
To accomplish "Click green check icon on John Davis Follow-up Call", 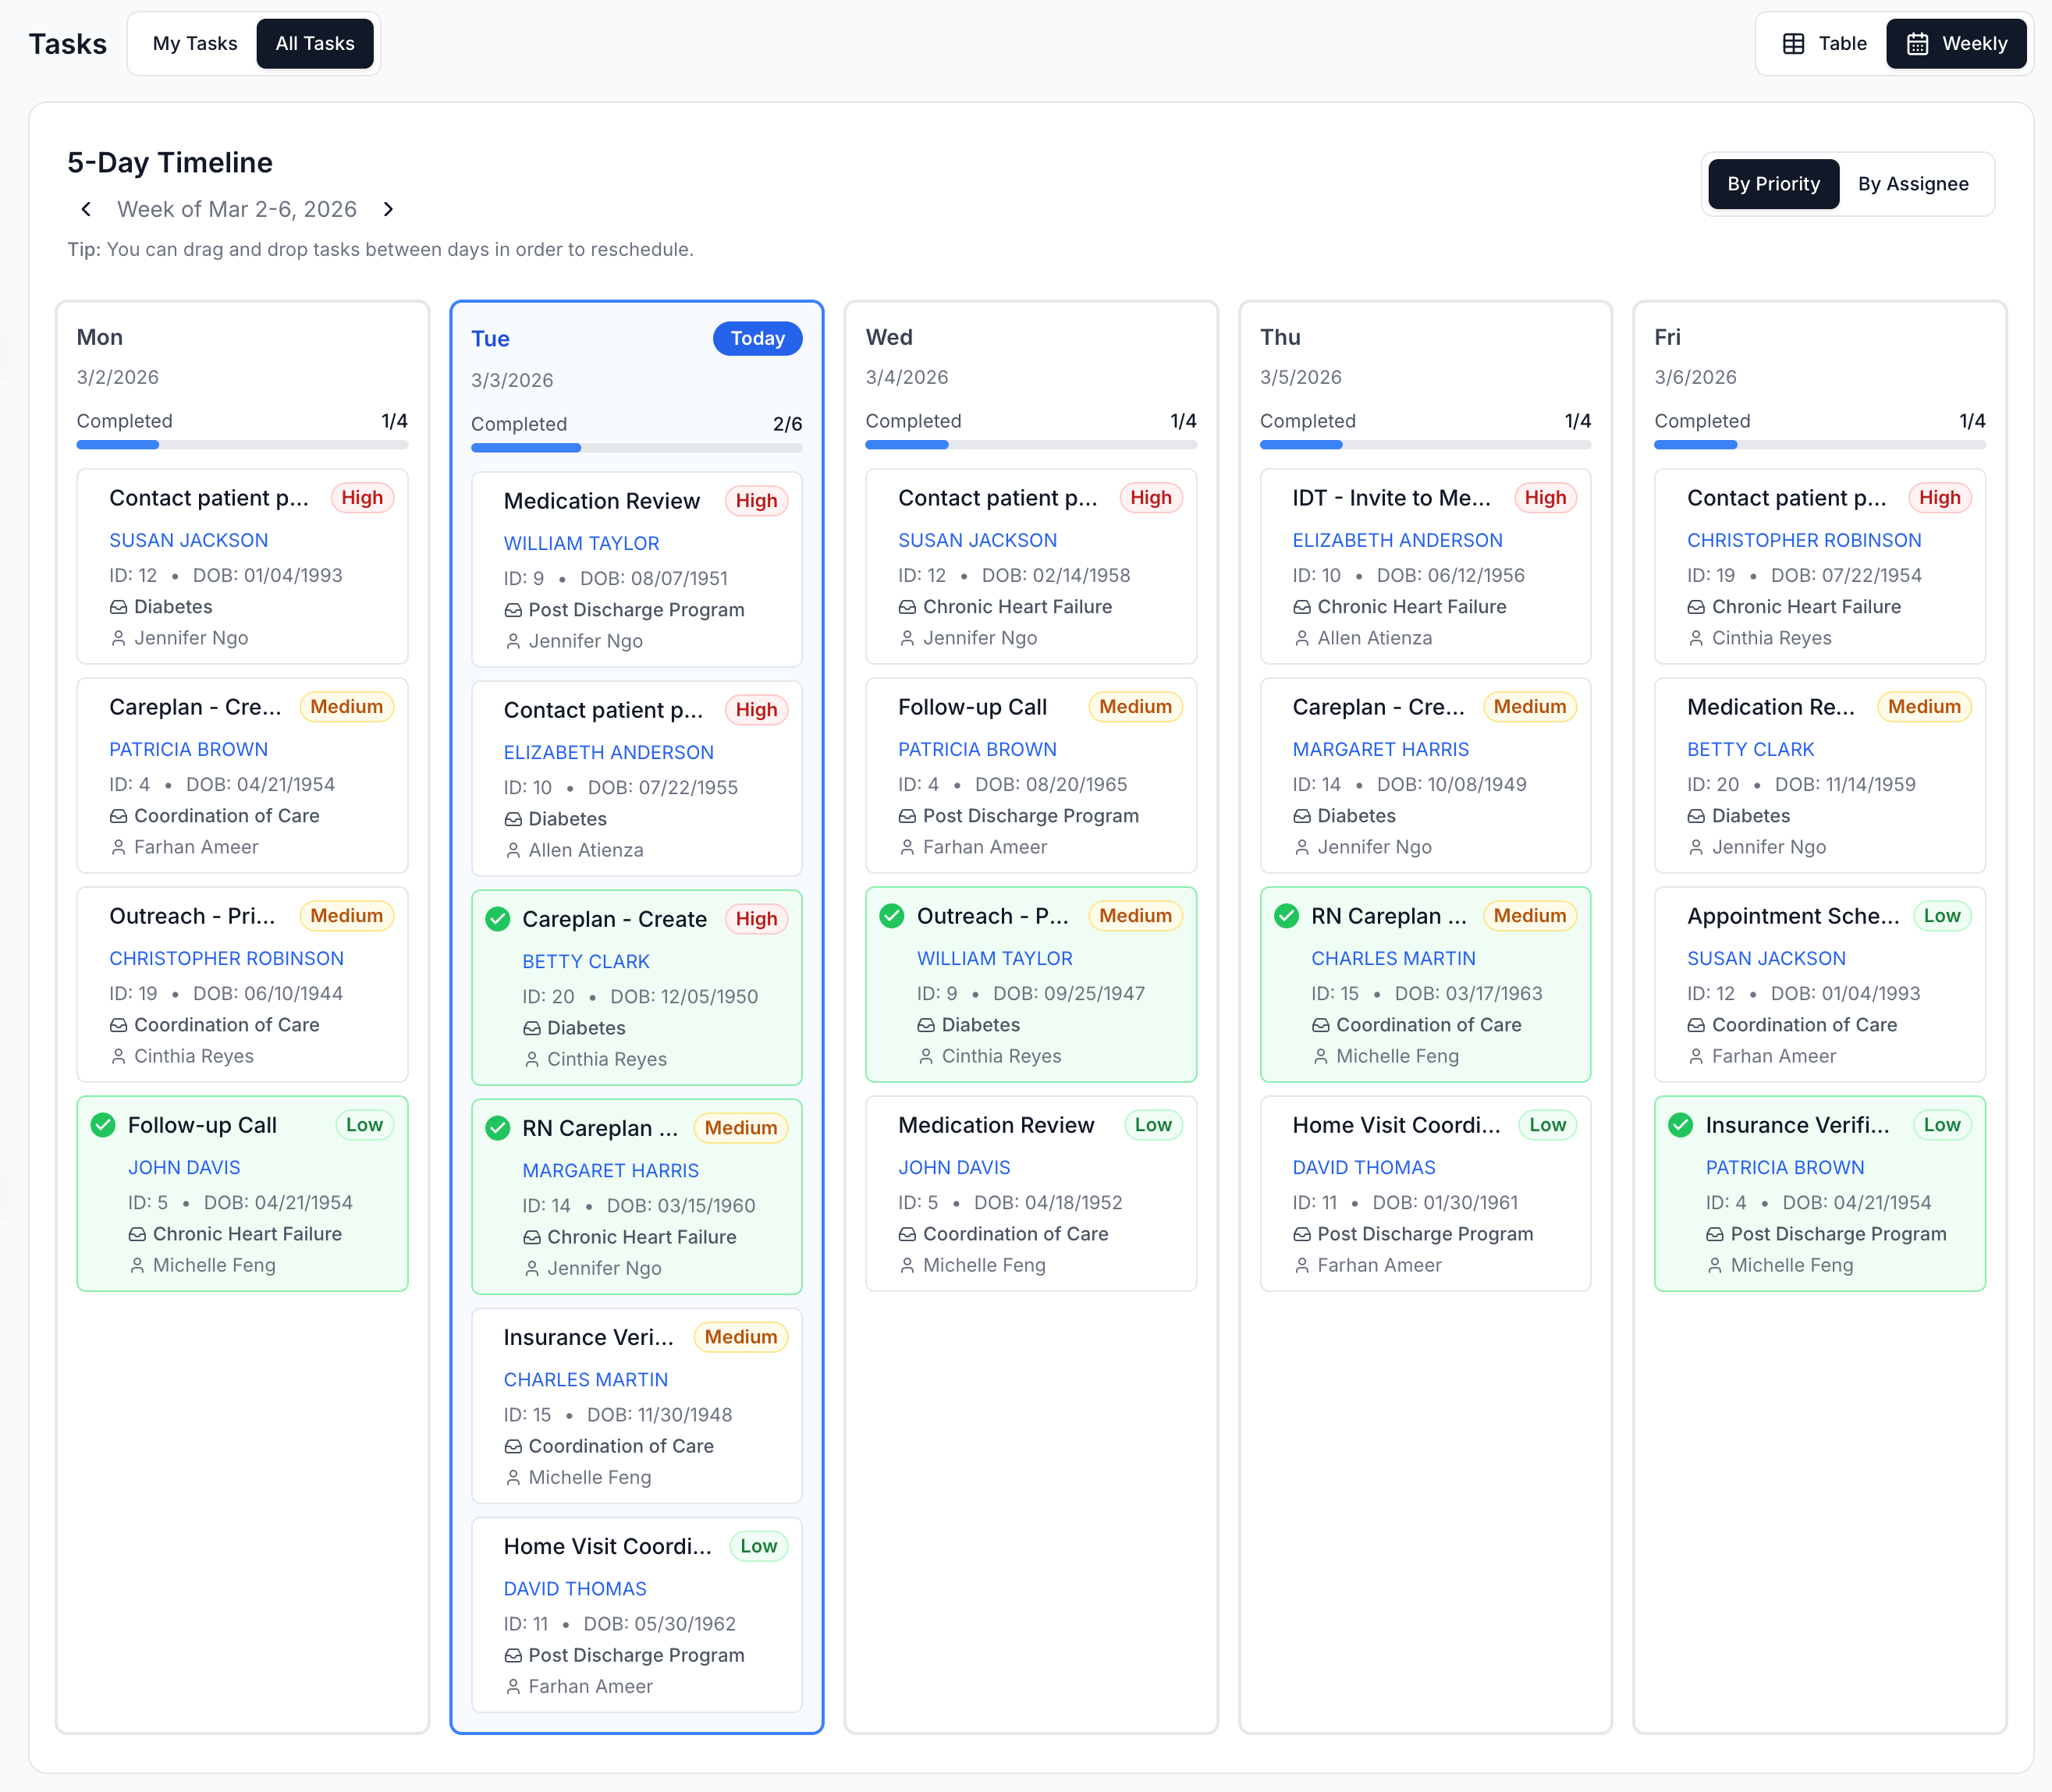I will point(103,1125).
